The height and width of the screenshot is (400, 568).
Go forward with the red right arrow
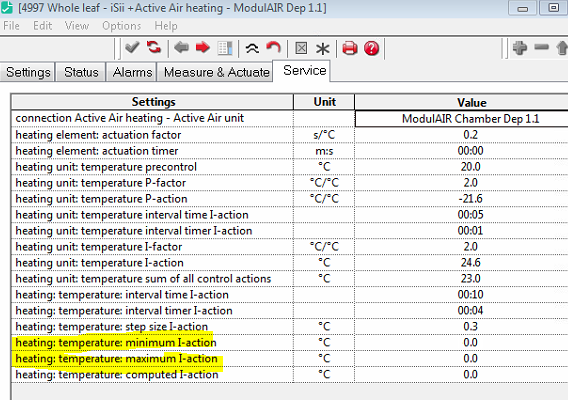pyautogui.click(x=203, y=47)
